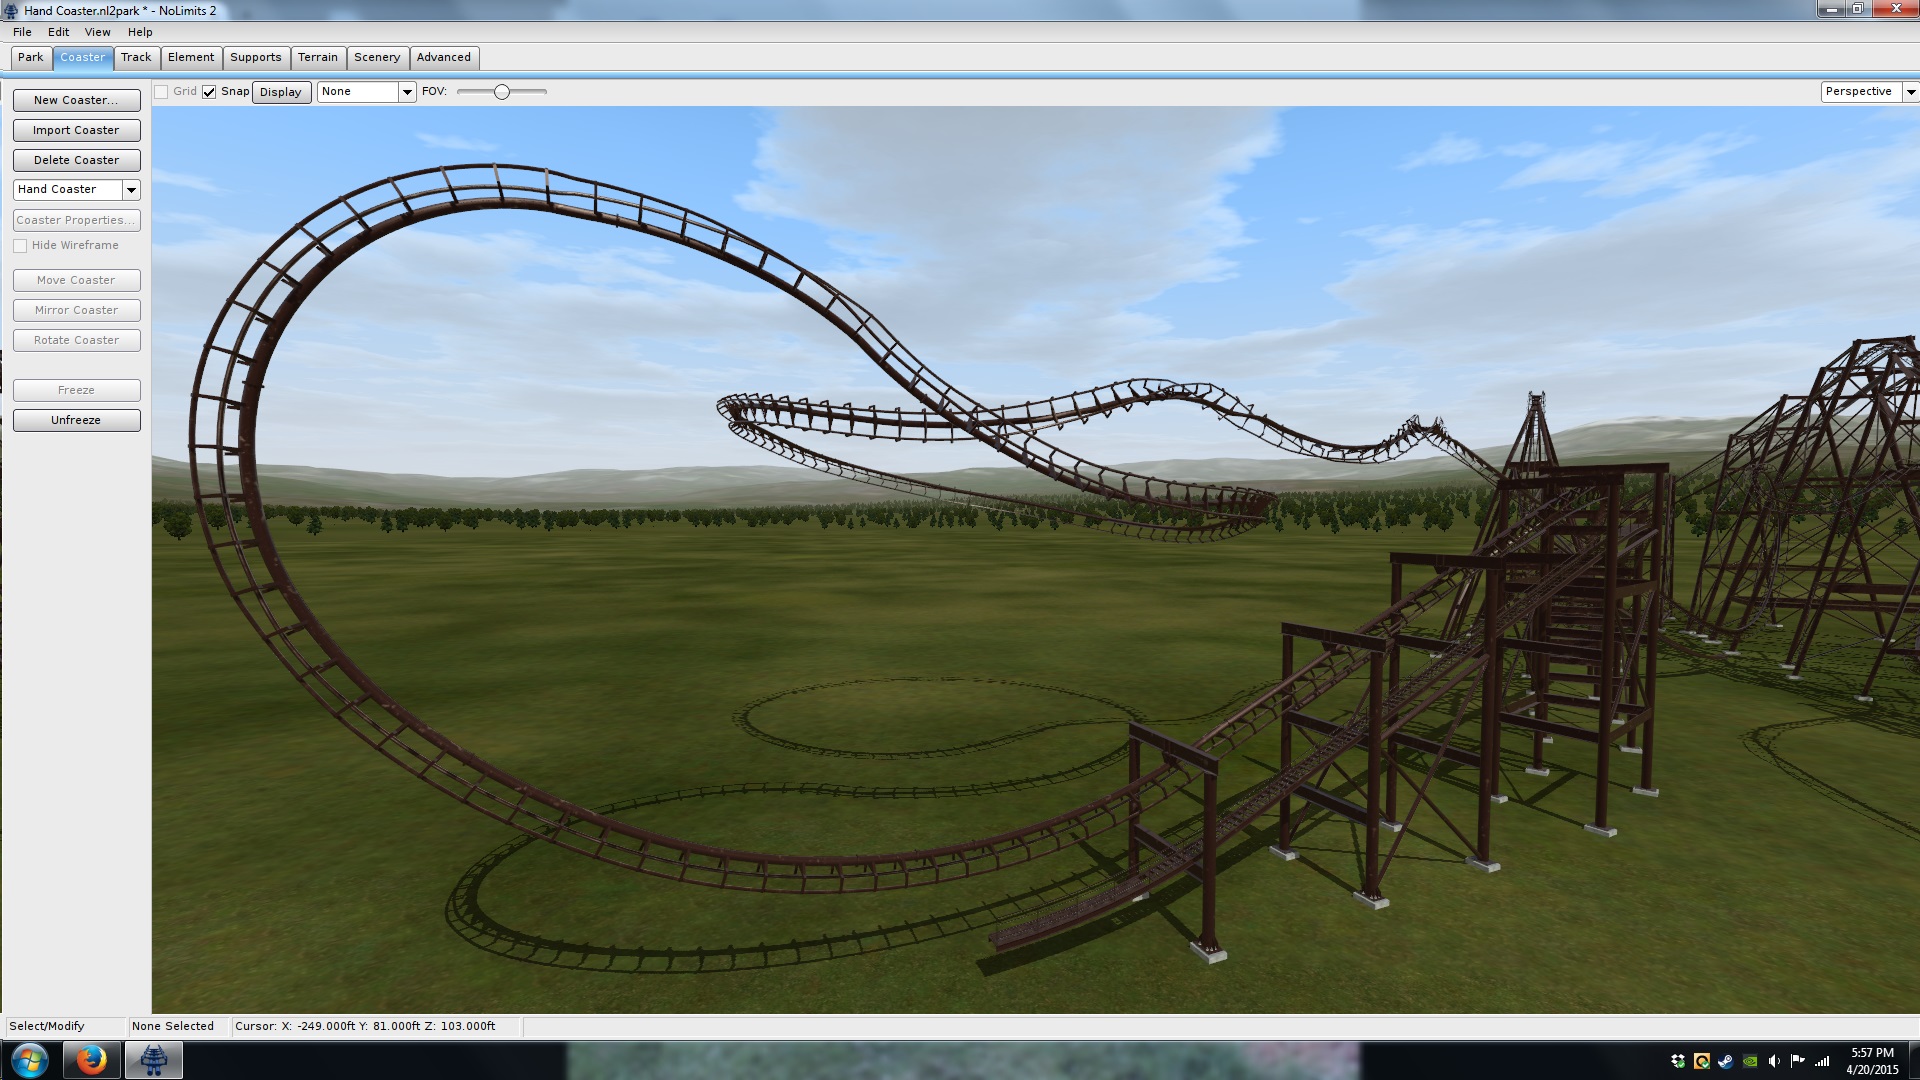Screen dimensions: 1920x1080
Task: Click the volume speaker tray icon
Action: (x=1774, y=1061)
